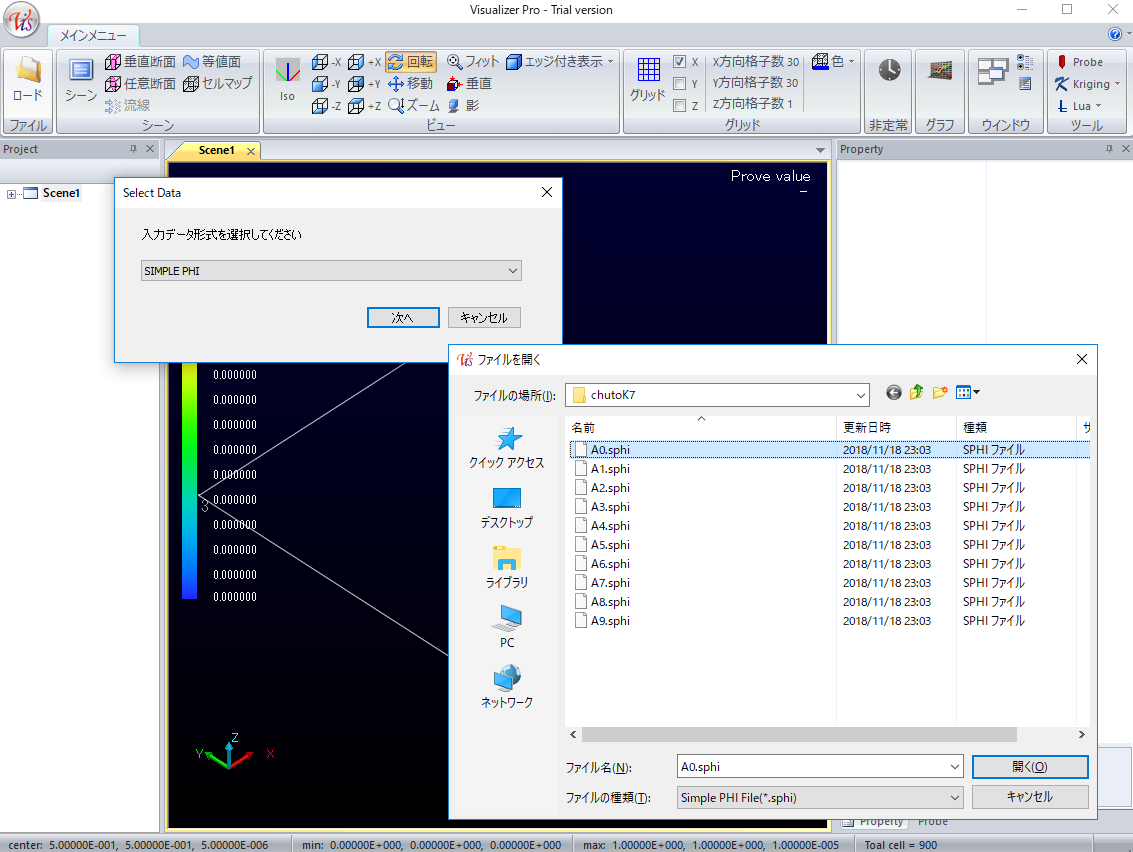Enable the Y grid direction checkbox
The image size is (1133, 852).
coord(680,84)
